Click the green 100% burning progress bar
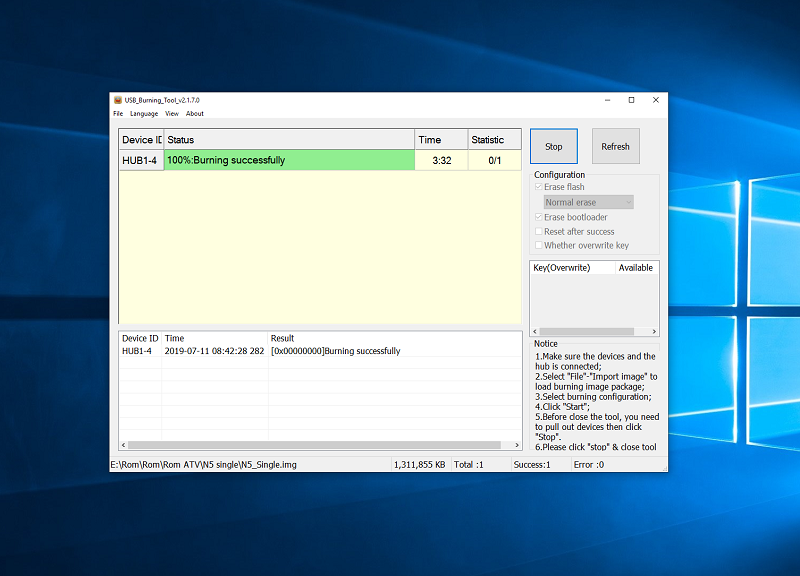The image size is (800, 576). coord(289,160)
